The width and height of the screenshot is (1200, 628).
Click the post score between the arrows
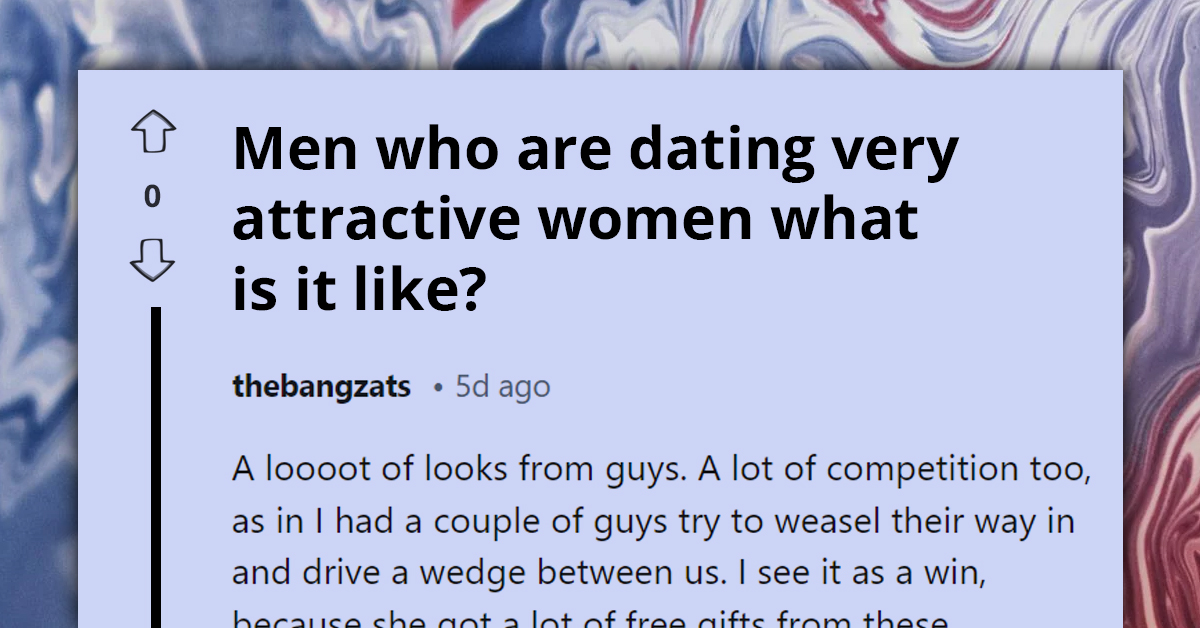[x=152, y=195]
